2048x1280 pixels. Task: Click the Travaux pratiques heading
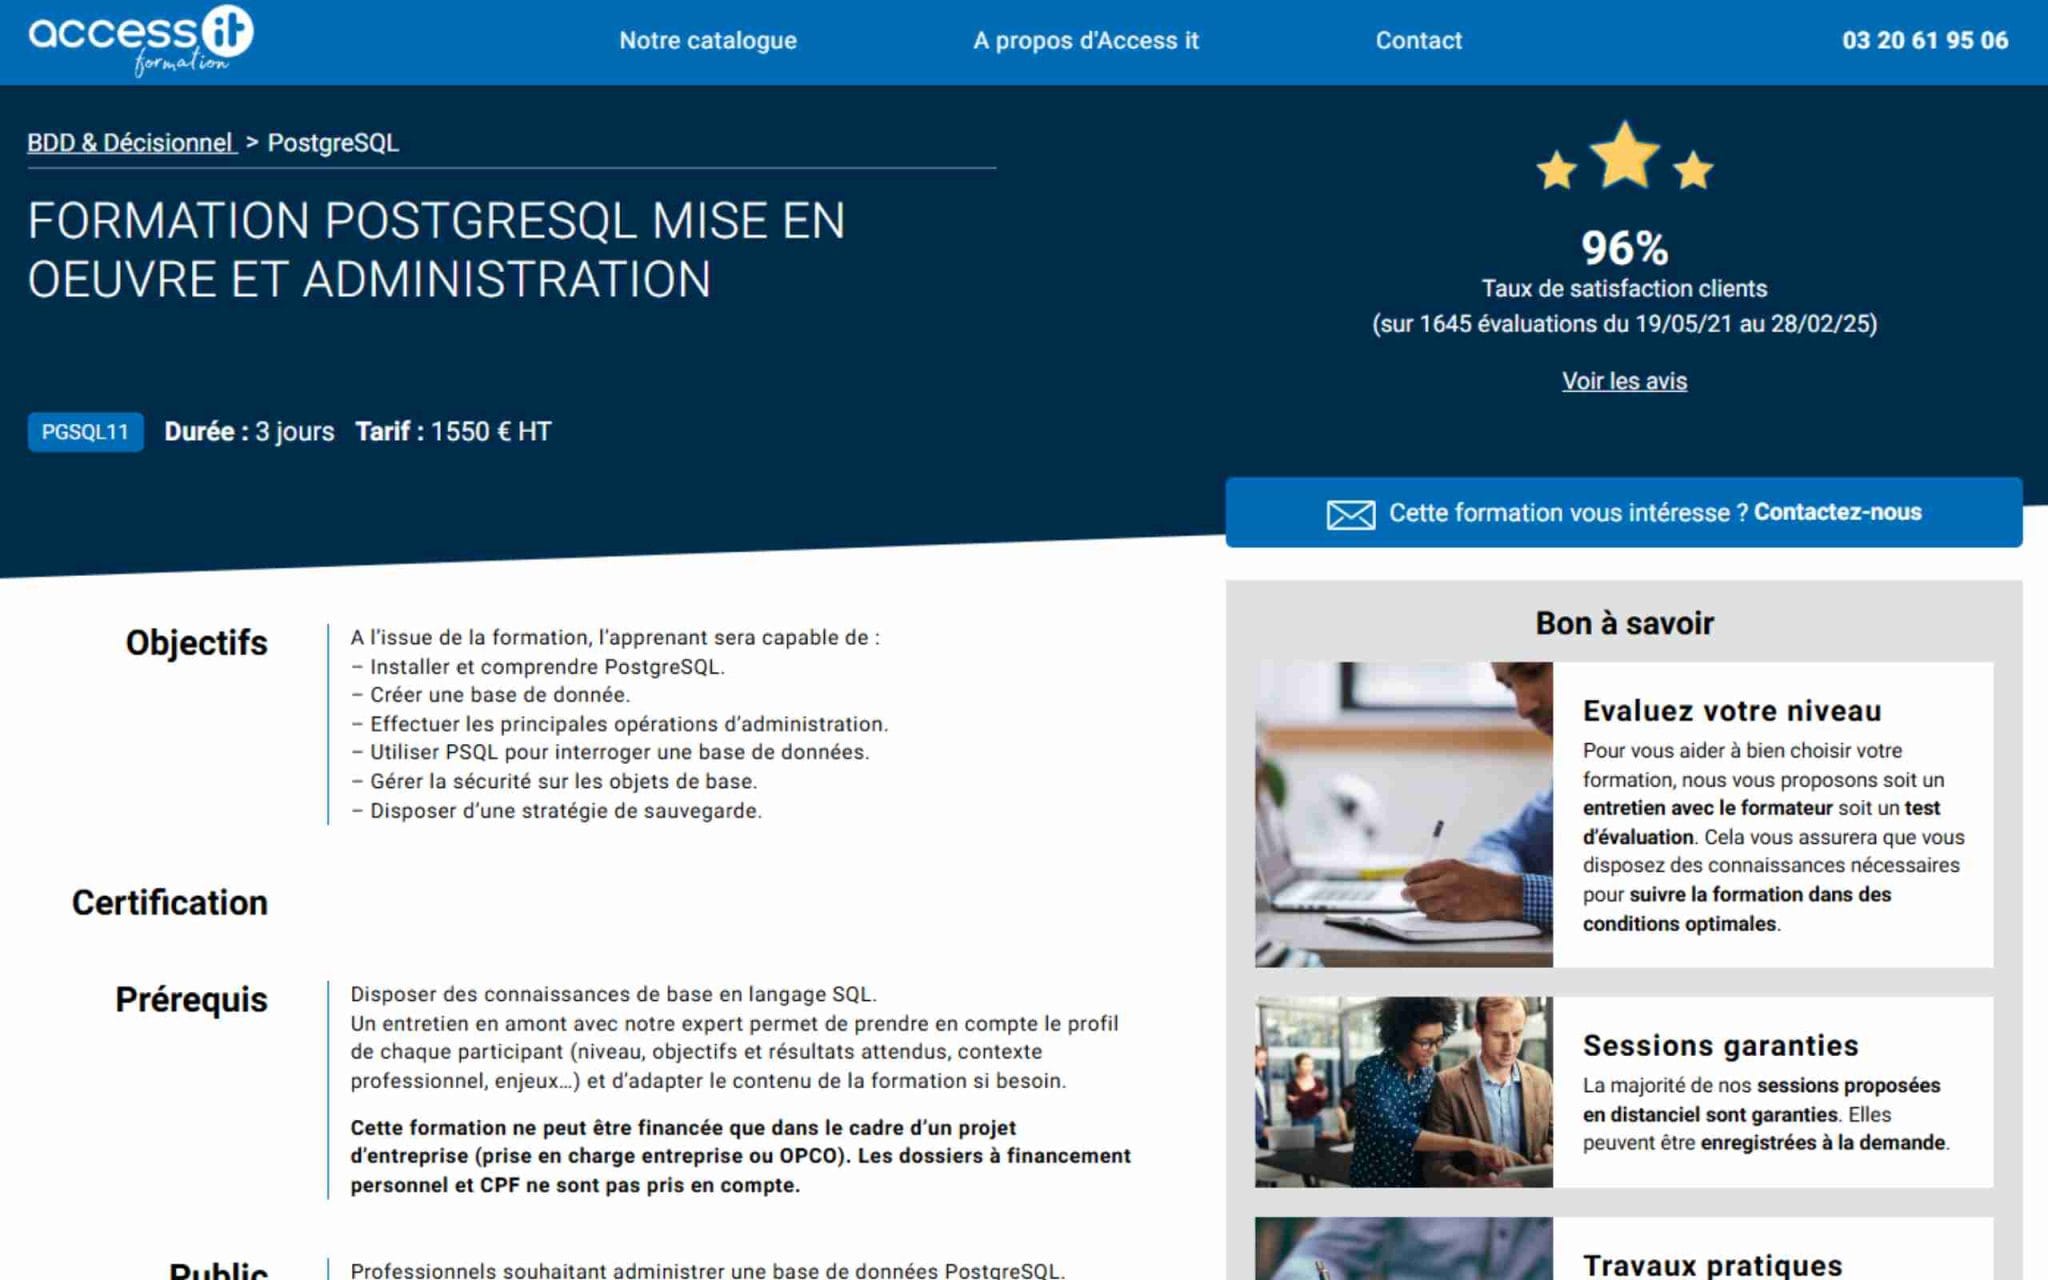pyautogui.click(x=1712, y=1265)
